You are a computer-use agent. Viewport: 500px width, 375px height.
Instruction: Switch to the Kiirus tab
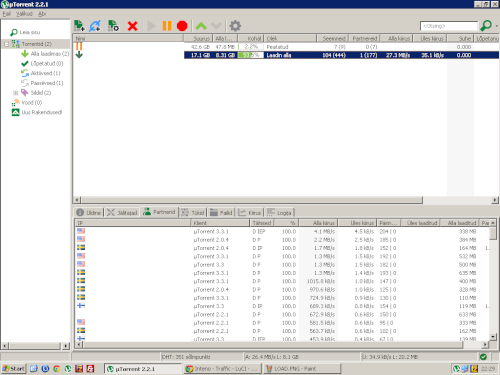(250, 213)
